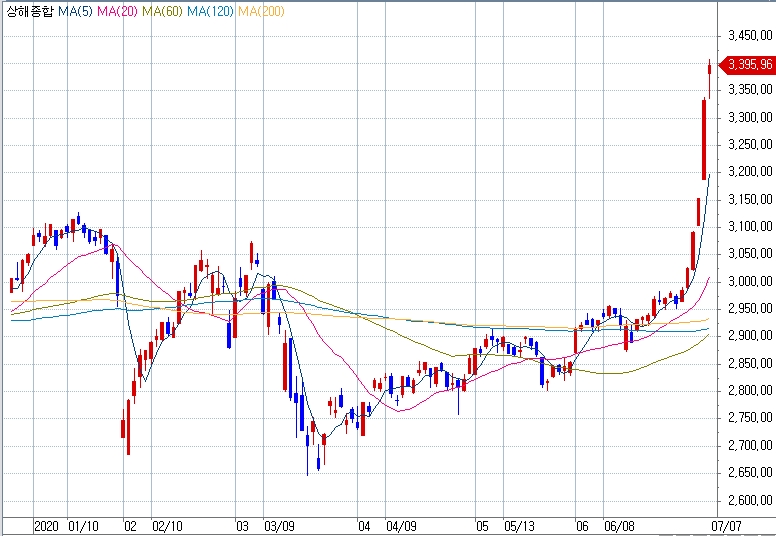The width and height of the screenshot is (776, 545).
Task: Click the 04/09 date axis label
Action: click(401, 525)
